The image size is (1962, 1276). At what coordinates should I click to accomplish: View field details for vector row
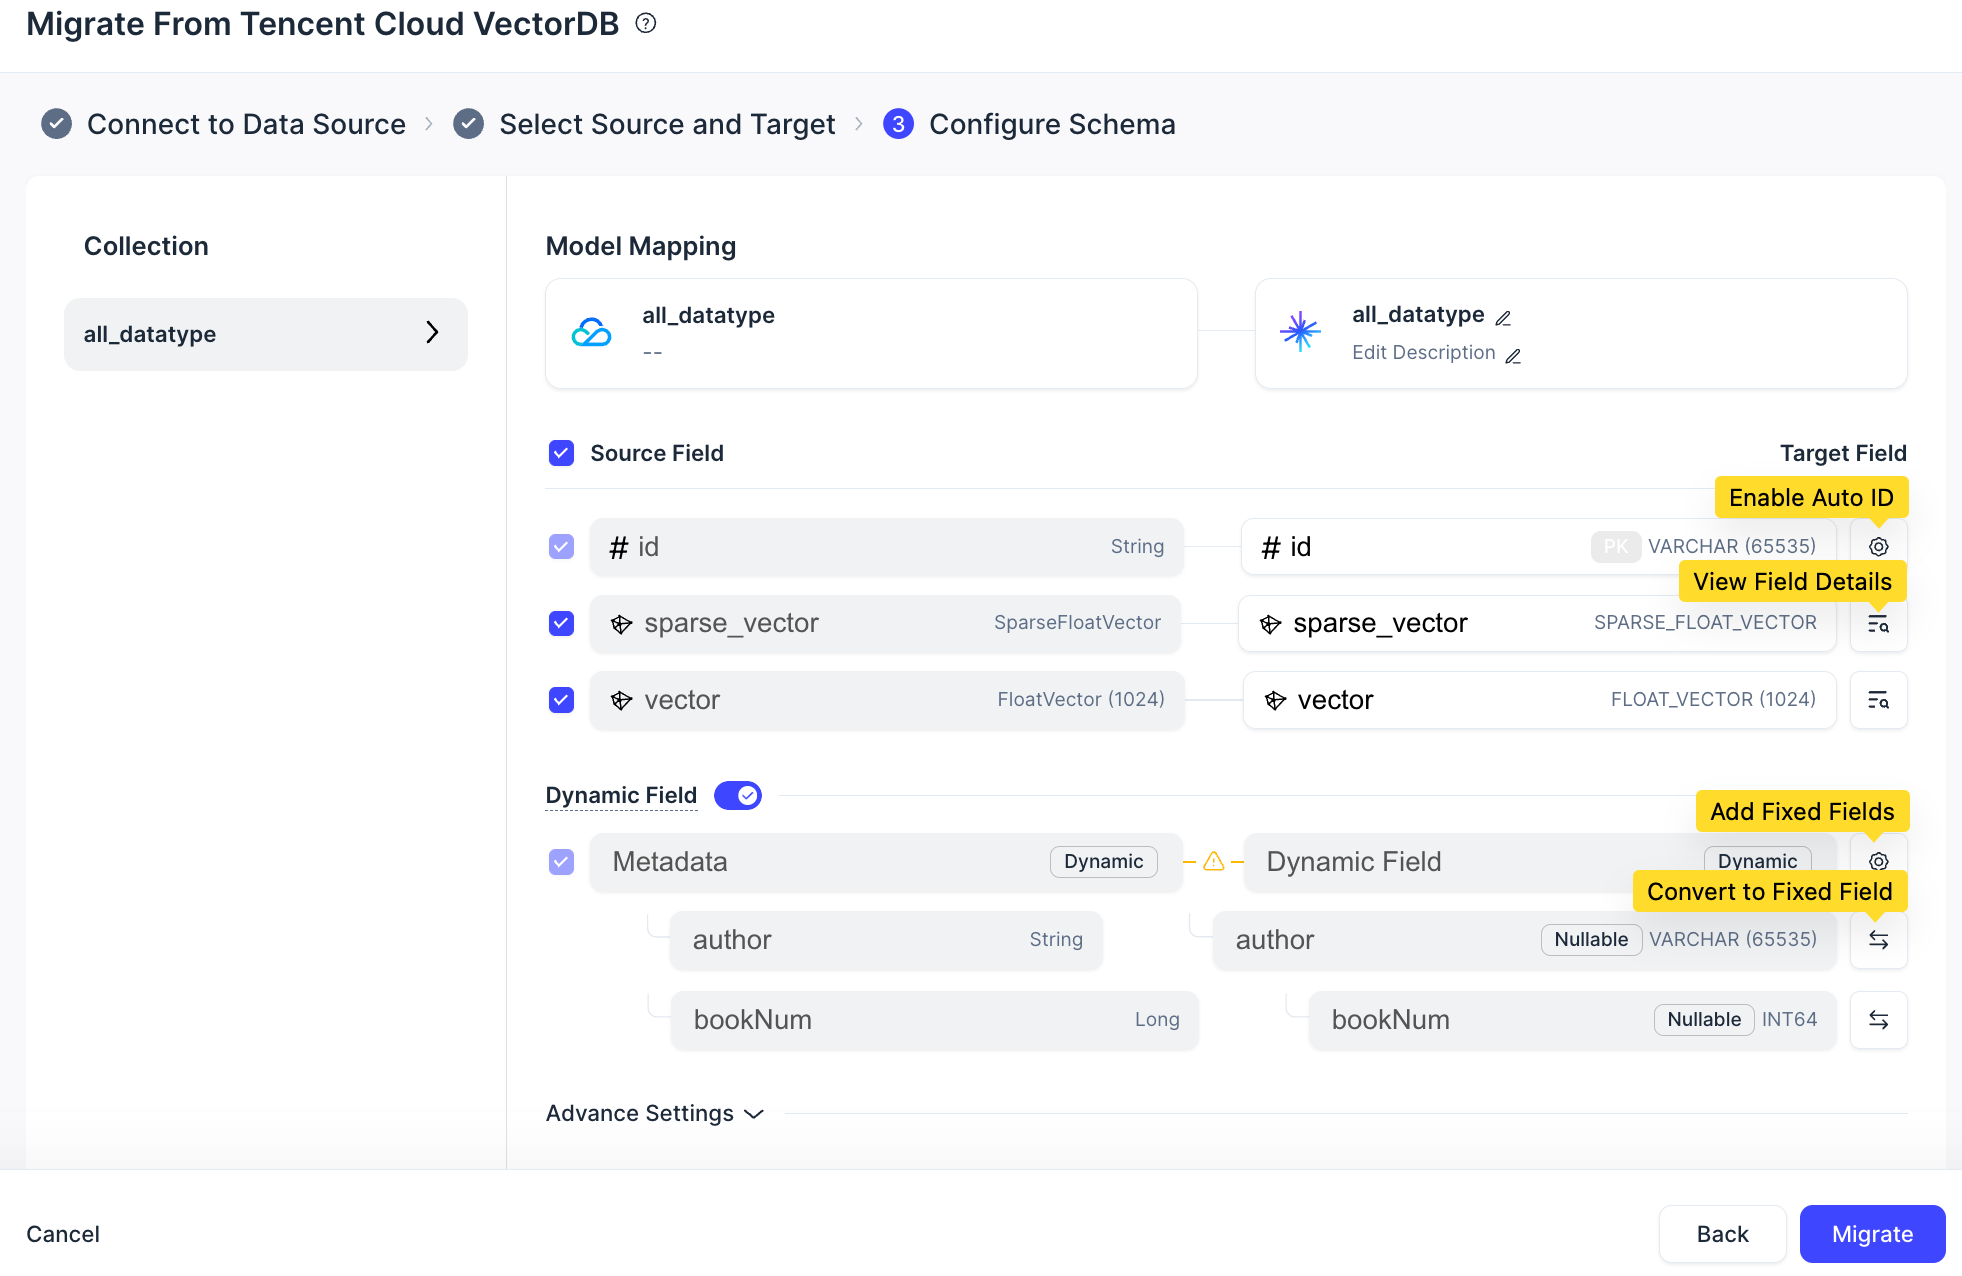(x=1878, y=700)
